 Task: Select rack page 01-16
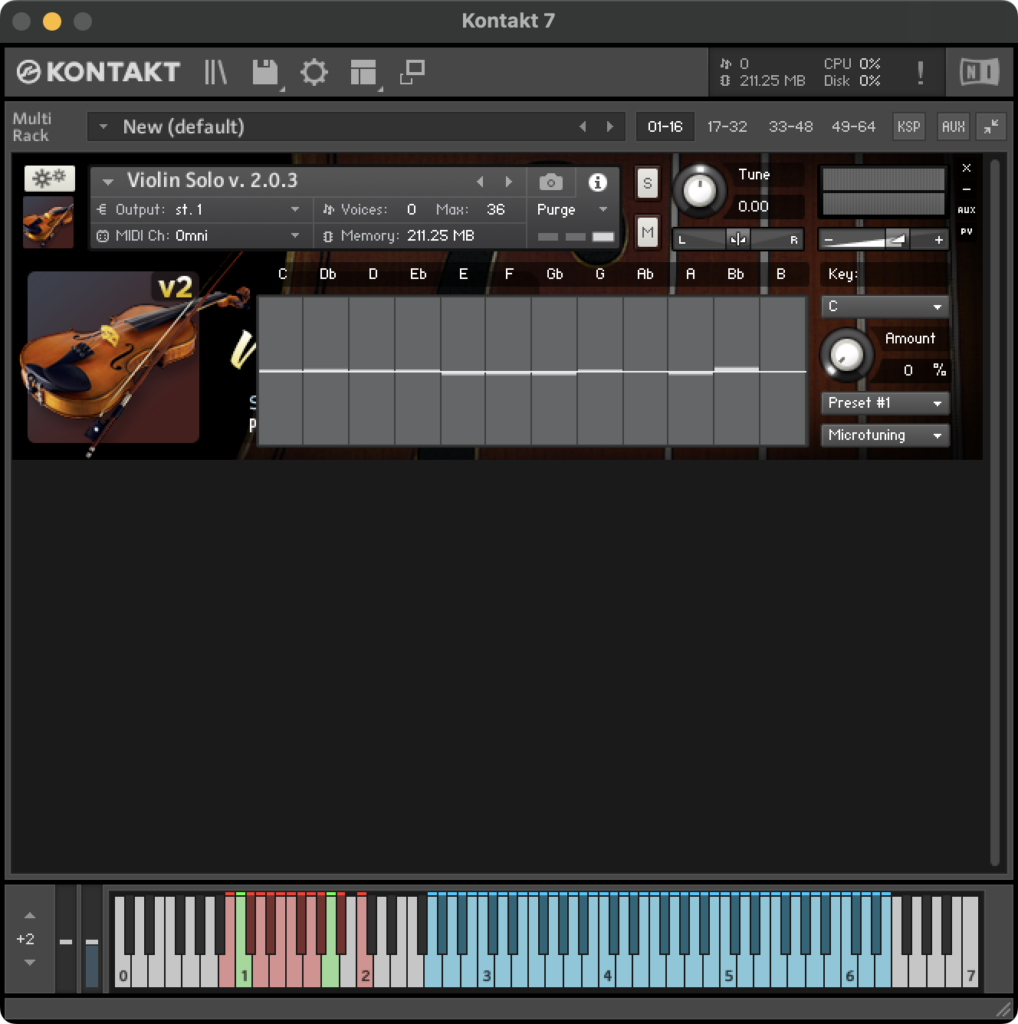[665, 127]
